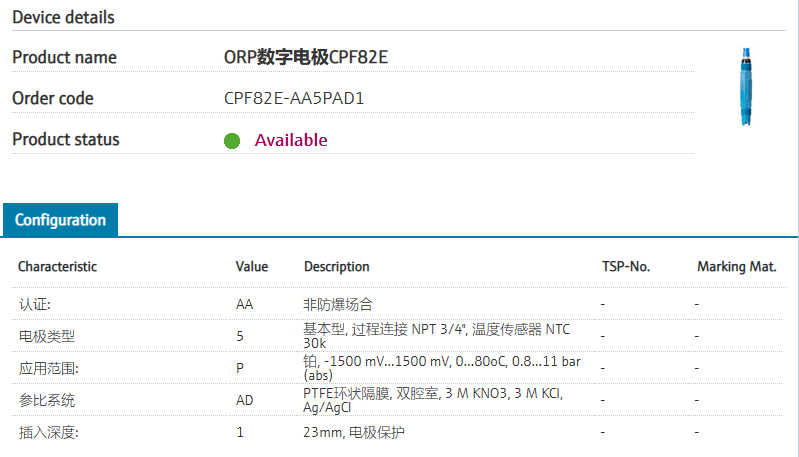Viewport: 799px width, 457px height.
Task: Click the TSP-No. column header
Action: click(625, 267)
